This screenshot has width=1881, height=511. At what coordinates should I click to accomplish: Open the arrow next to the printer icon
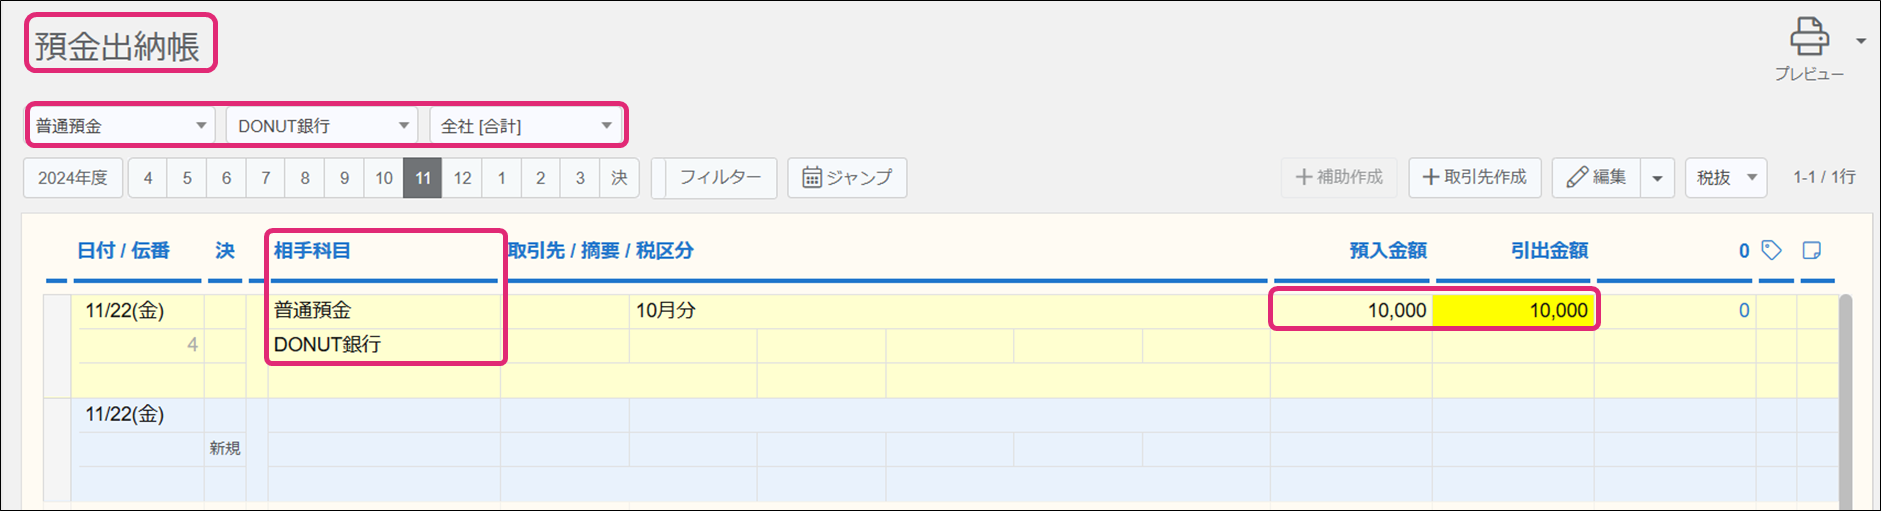(1861, 41)
